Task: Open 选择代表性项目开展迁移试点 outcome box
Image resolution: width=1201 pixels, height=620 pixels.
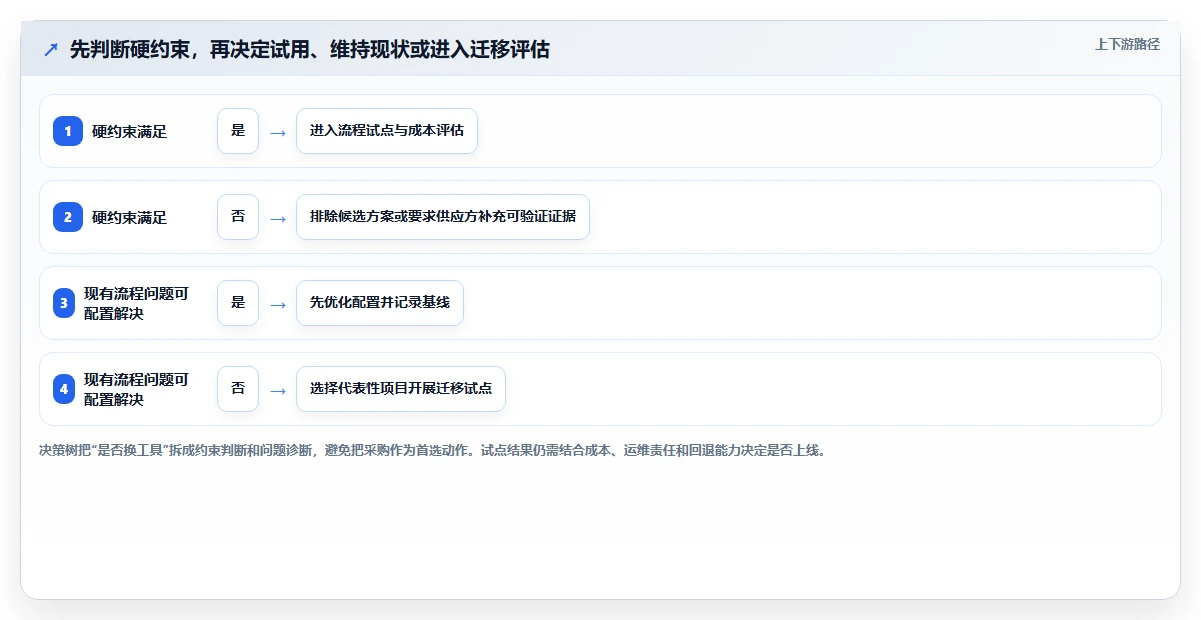Action: (x=401, y=389)
